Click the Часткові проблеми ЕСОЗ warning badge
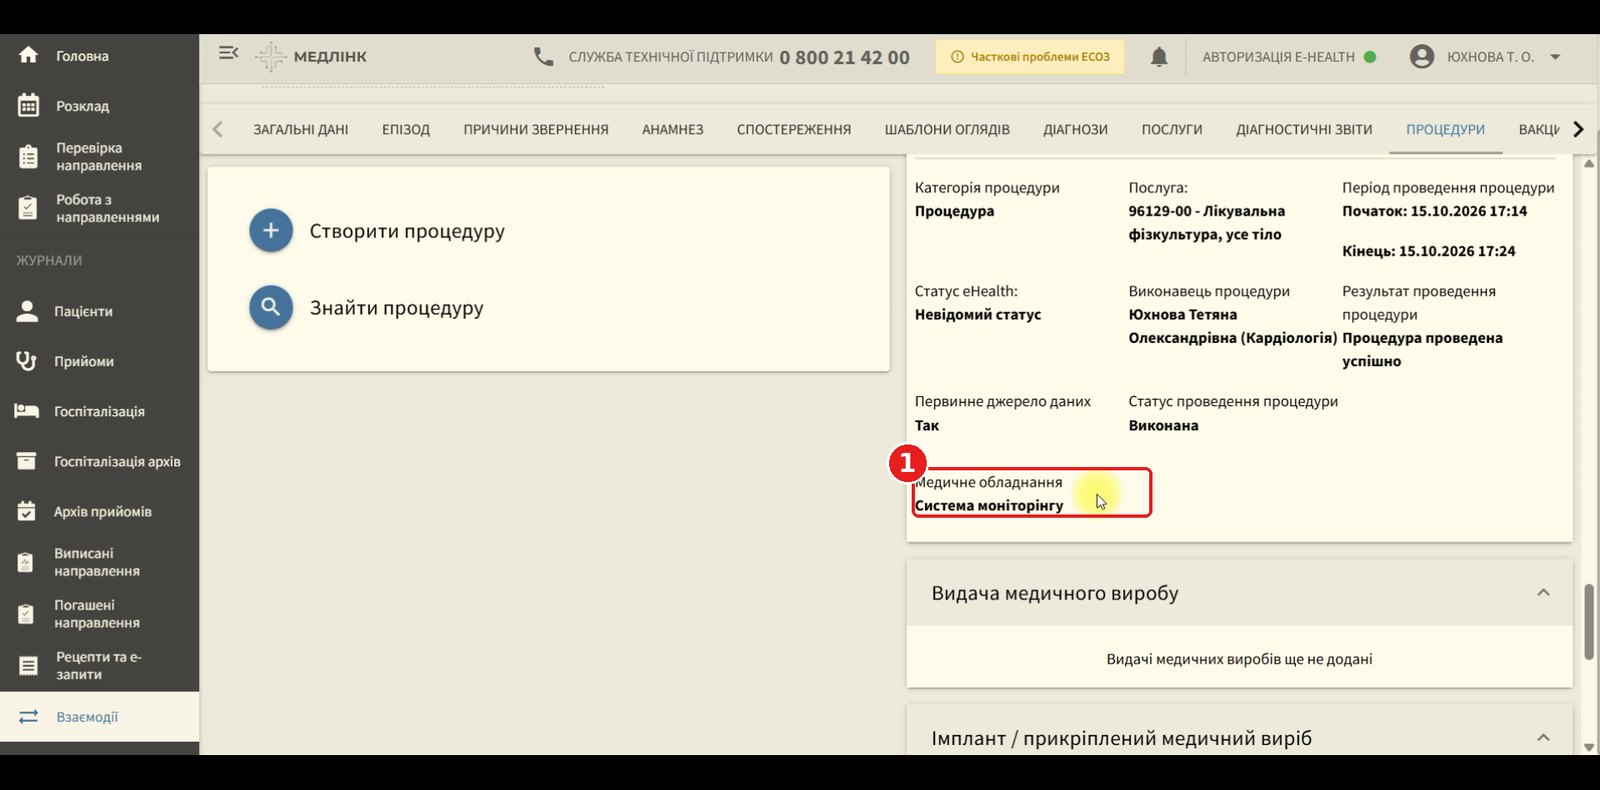1600x790 pixels. point(1030,57)
